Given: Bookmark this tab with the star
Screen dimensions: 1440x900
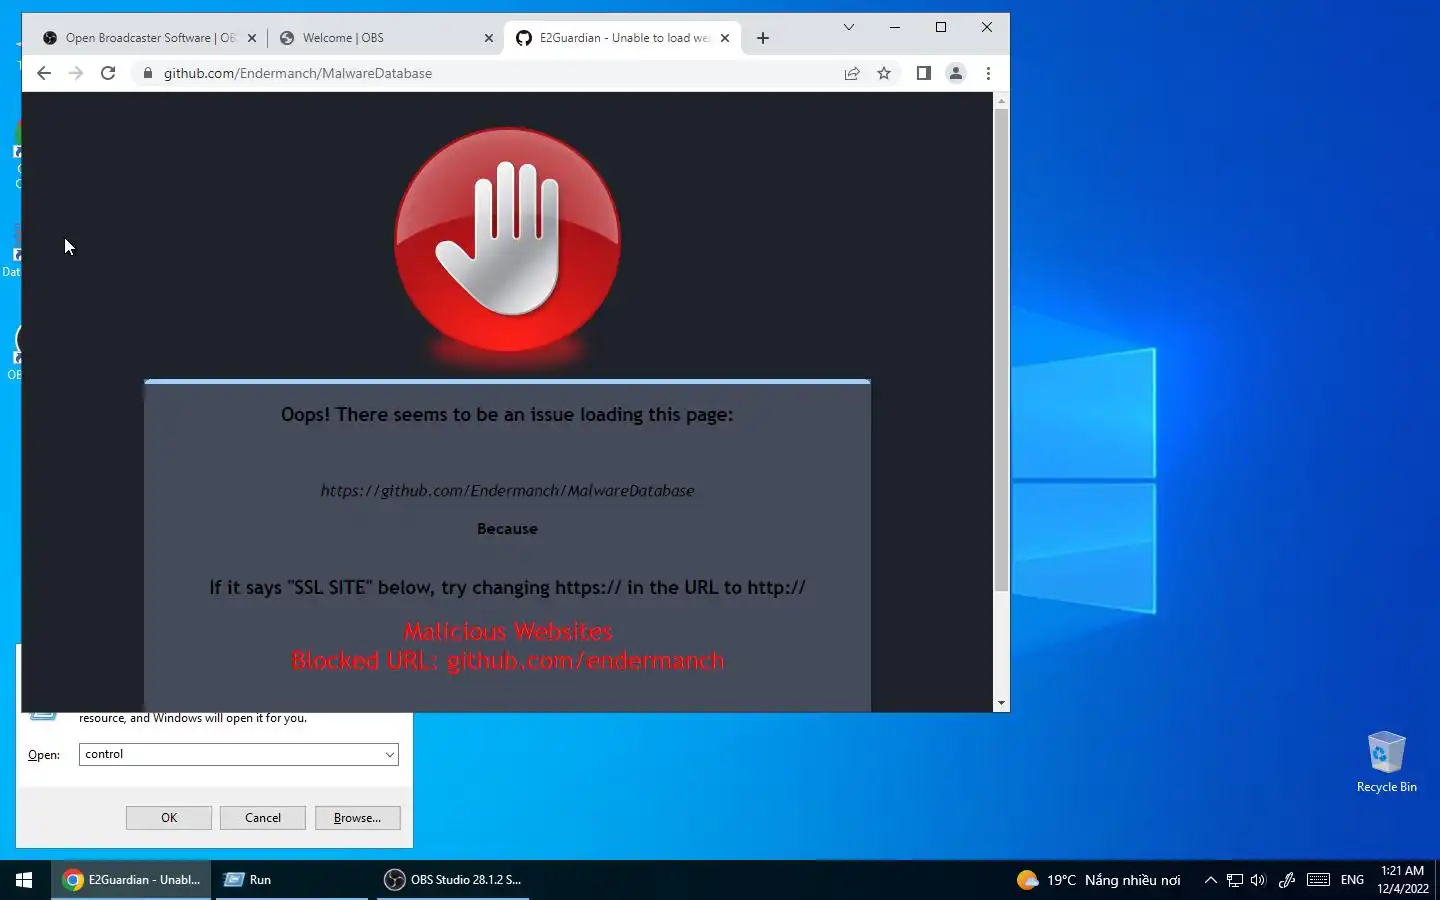Looking at the screenshot, I should (884, 73).
